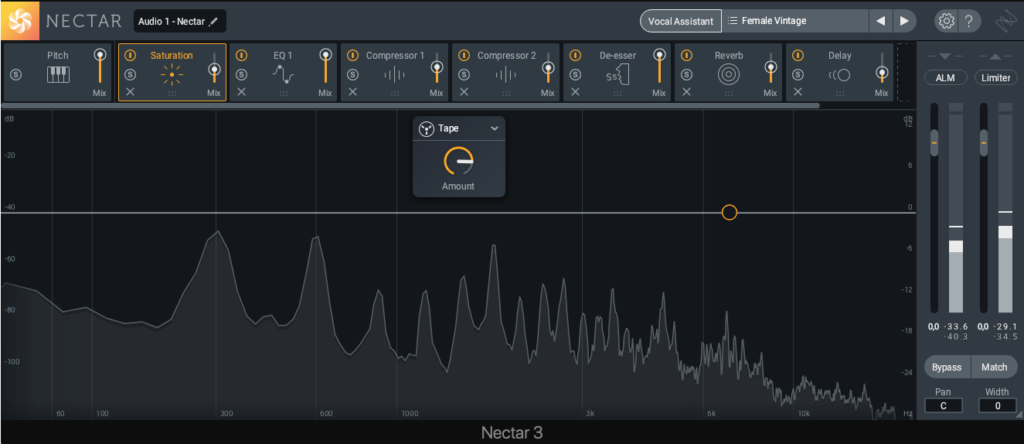The width and height of the screenshot is (1024, 444).
Task: Click the -33.6 input level readout
Action: click(956, 326)
